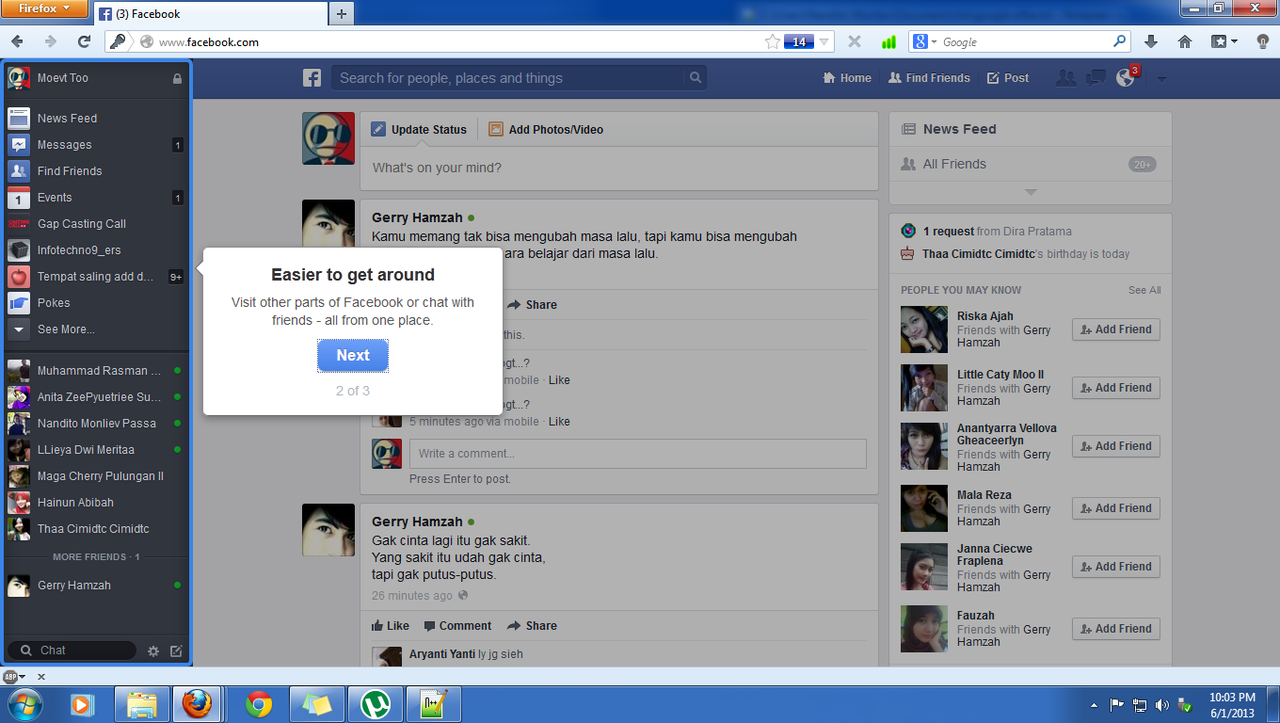The width and height of the screenshot is (1280, 723).
Task: Open friend requests icon in top bar
Action: coord(1066,78)
